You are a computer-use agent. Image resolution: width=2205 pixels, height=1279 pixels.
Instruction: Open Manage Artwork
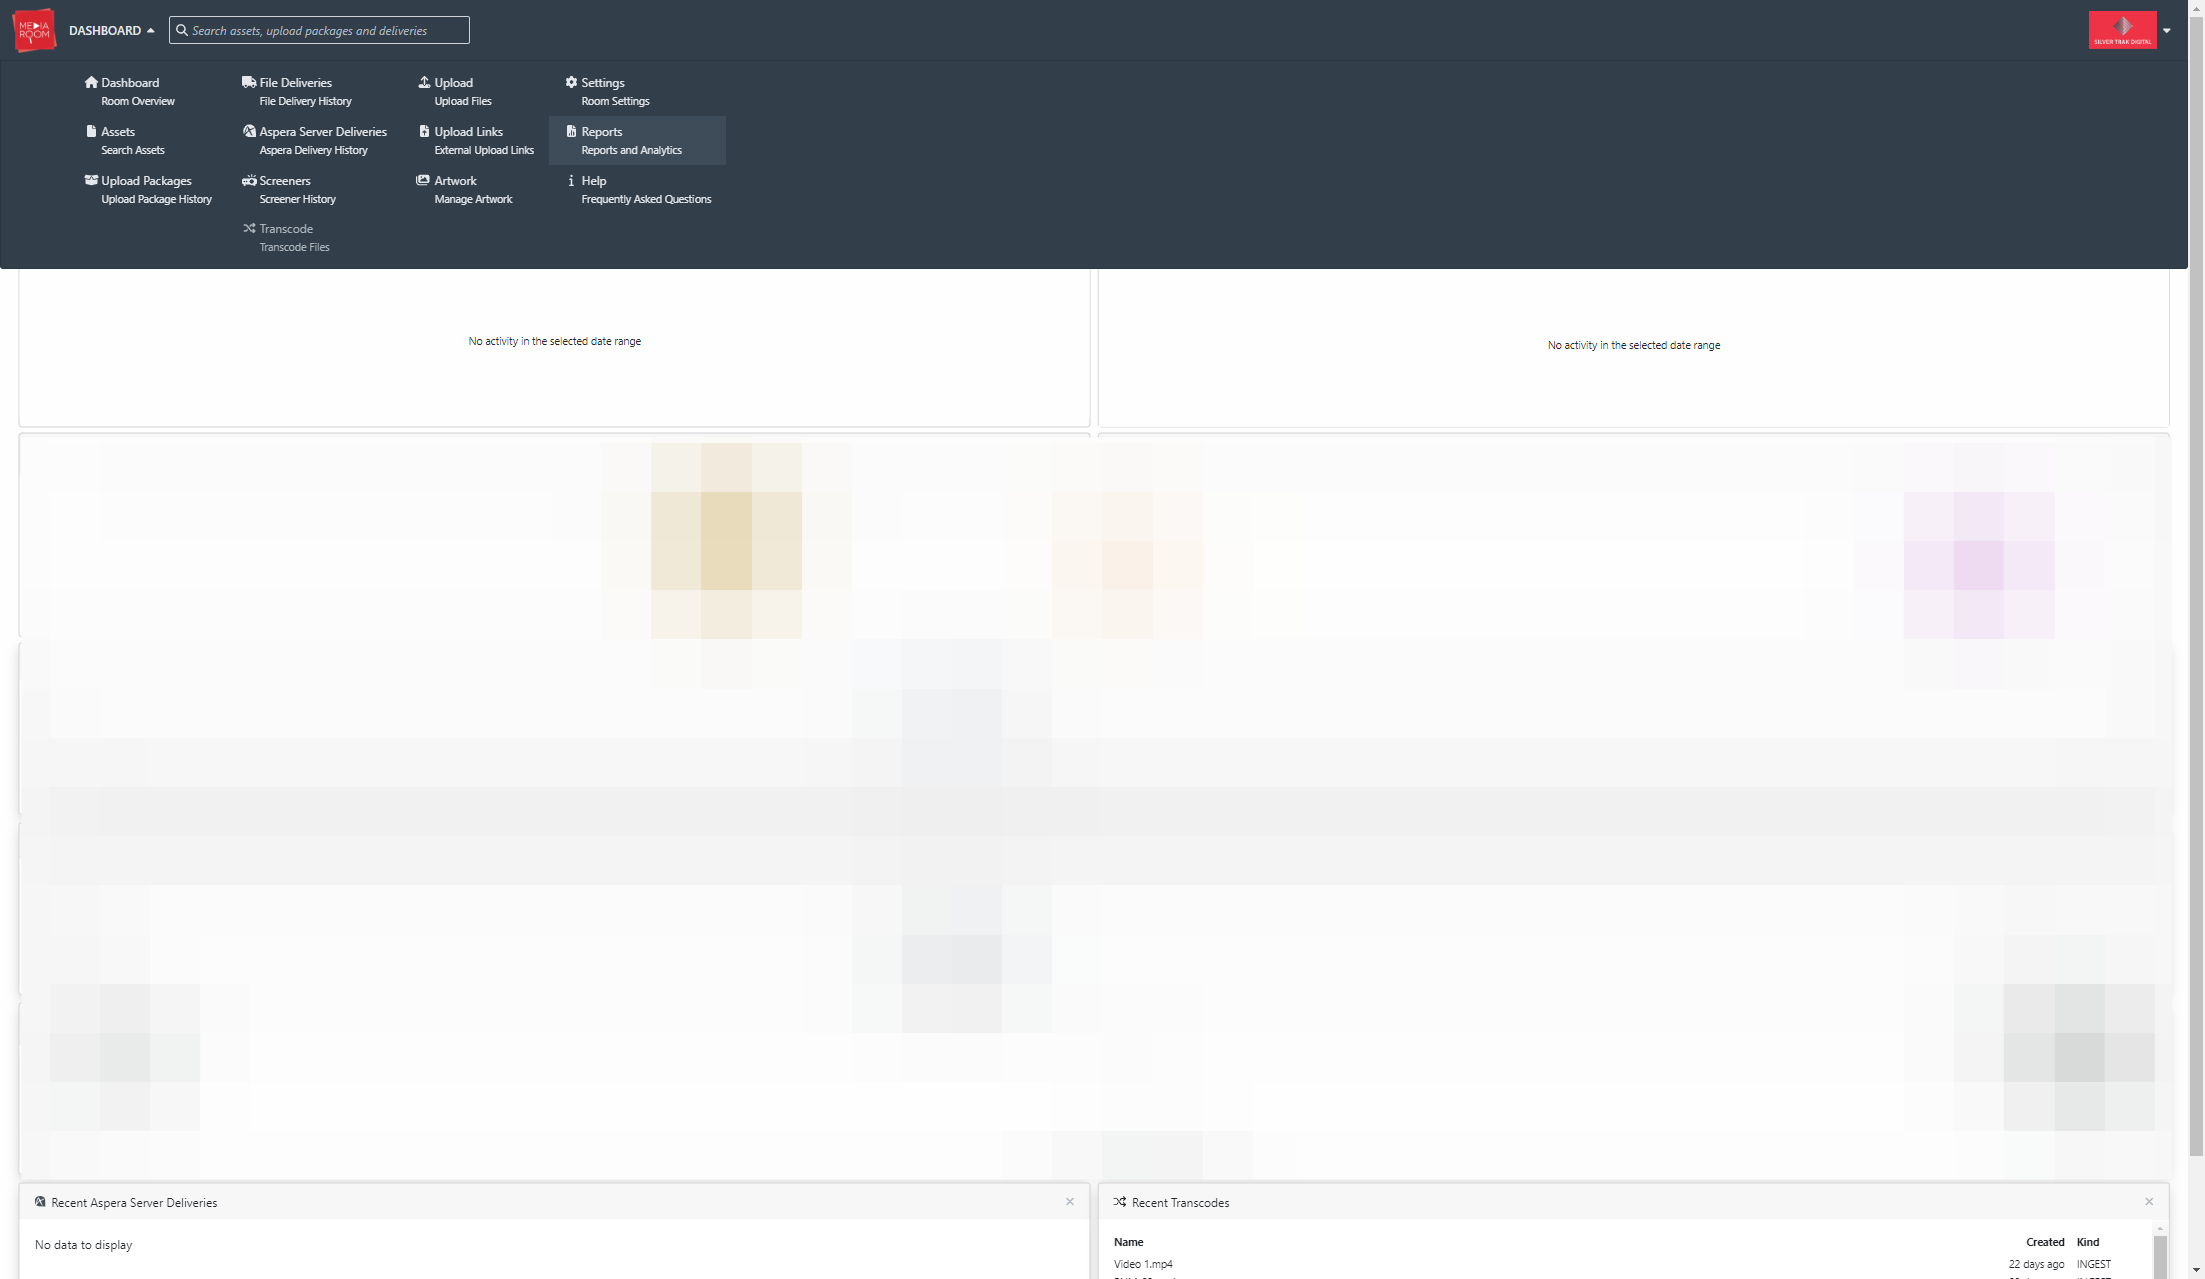[x=473, y=199]
